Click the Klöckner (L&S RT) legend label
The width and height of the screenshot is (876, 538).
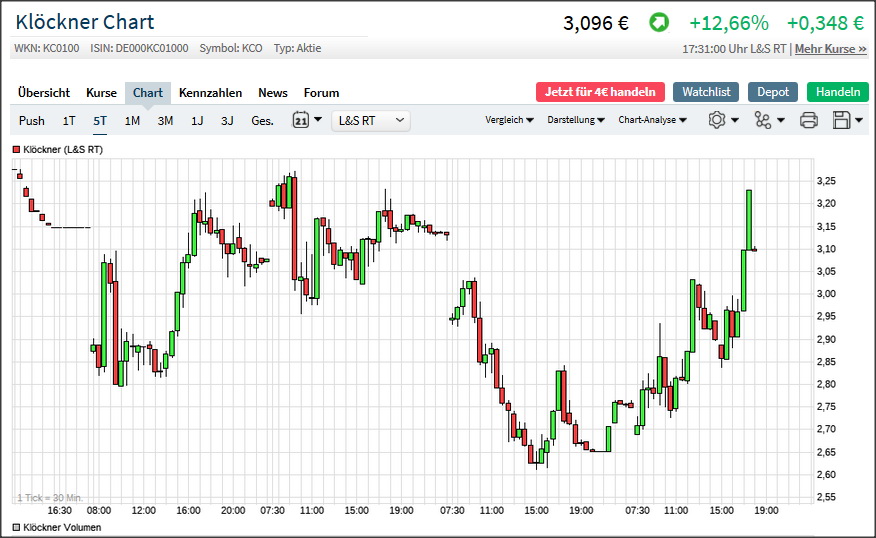pos(63,150)
